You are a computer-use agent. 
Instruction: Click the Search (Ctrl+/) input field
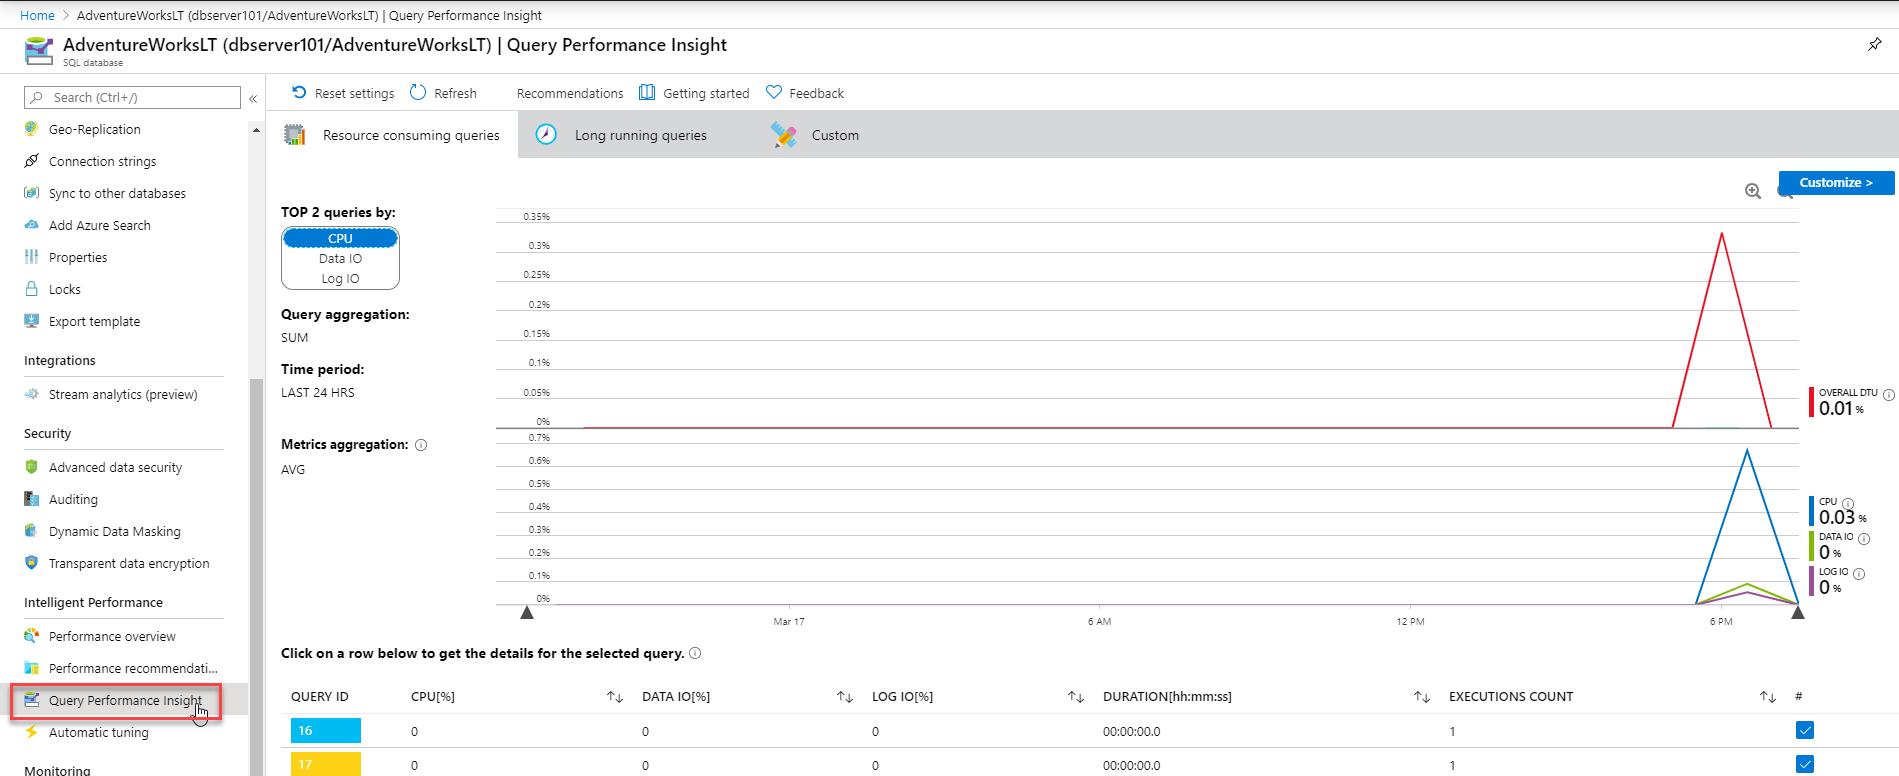[x=133, y=97]
